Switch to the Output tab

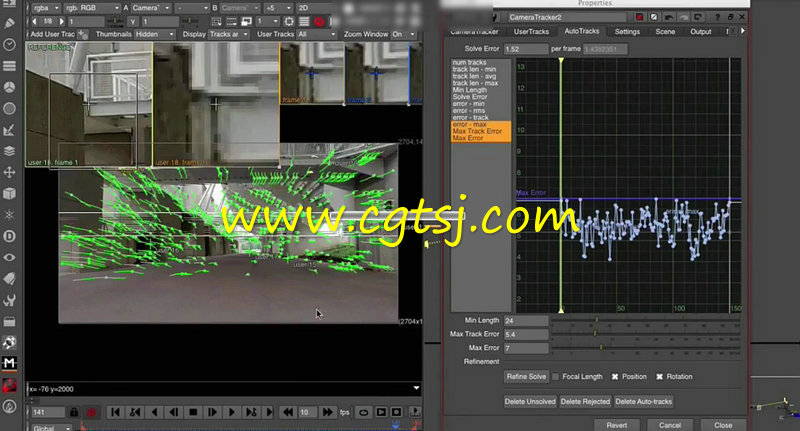(701, 32)
